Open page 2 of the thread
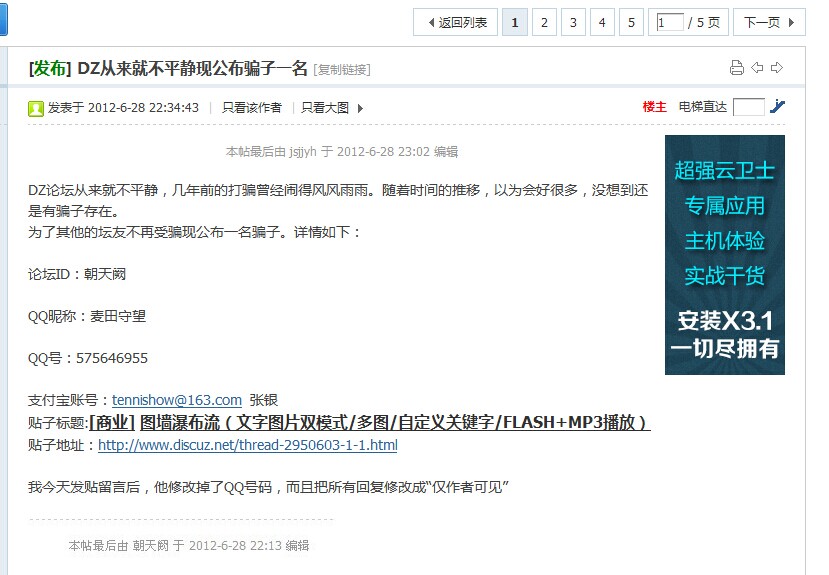 tap(544, 22)
